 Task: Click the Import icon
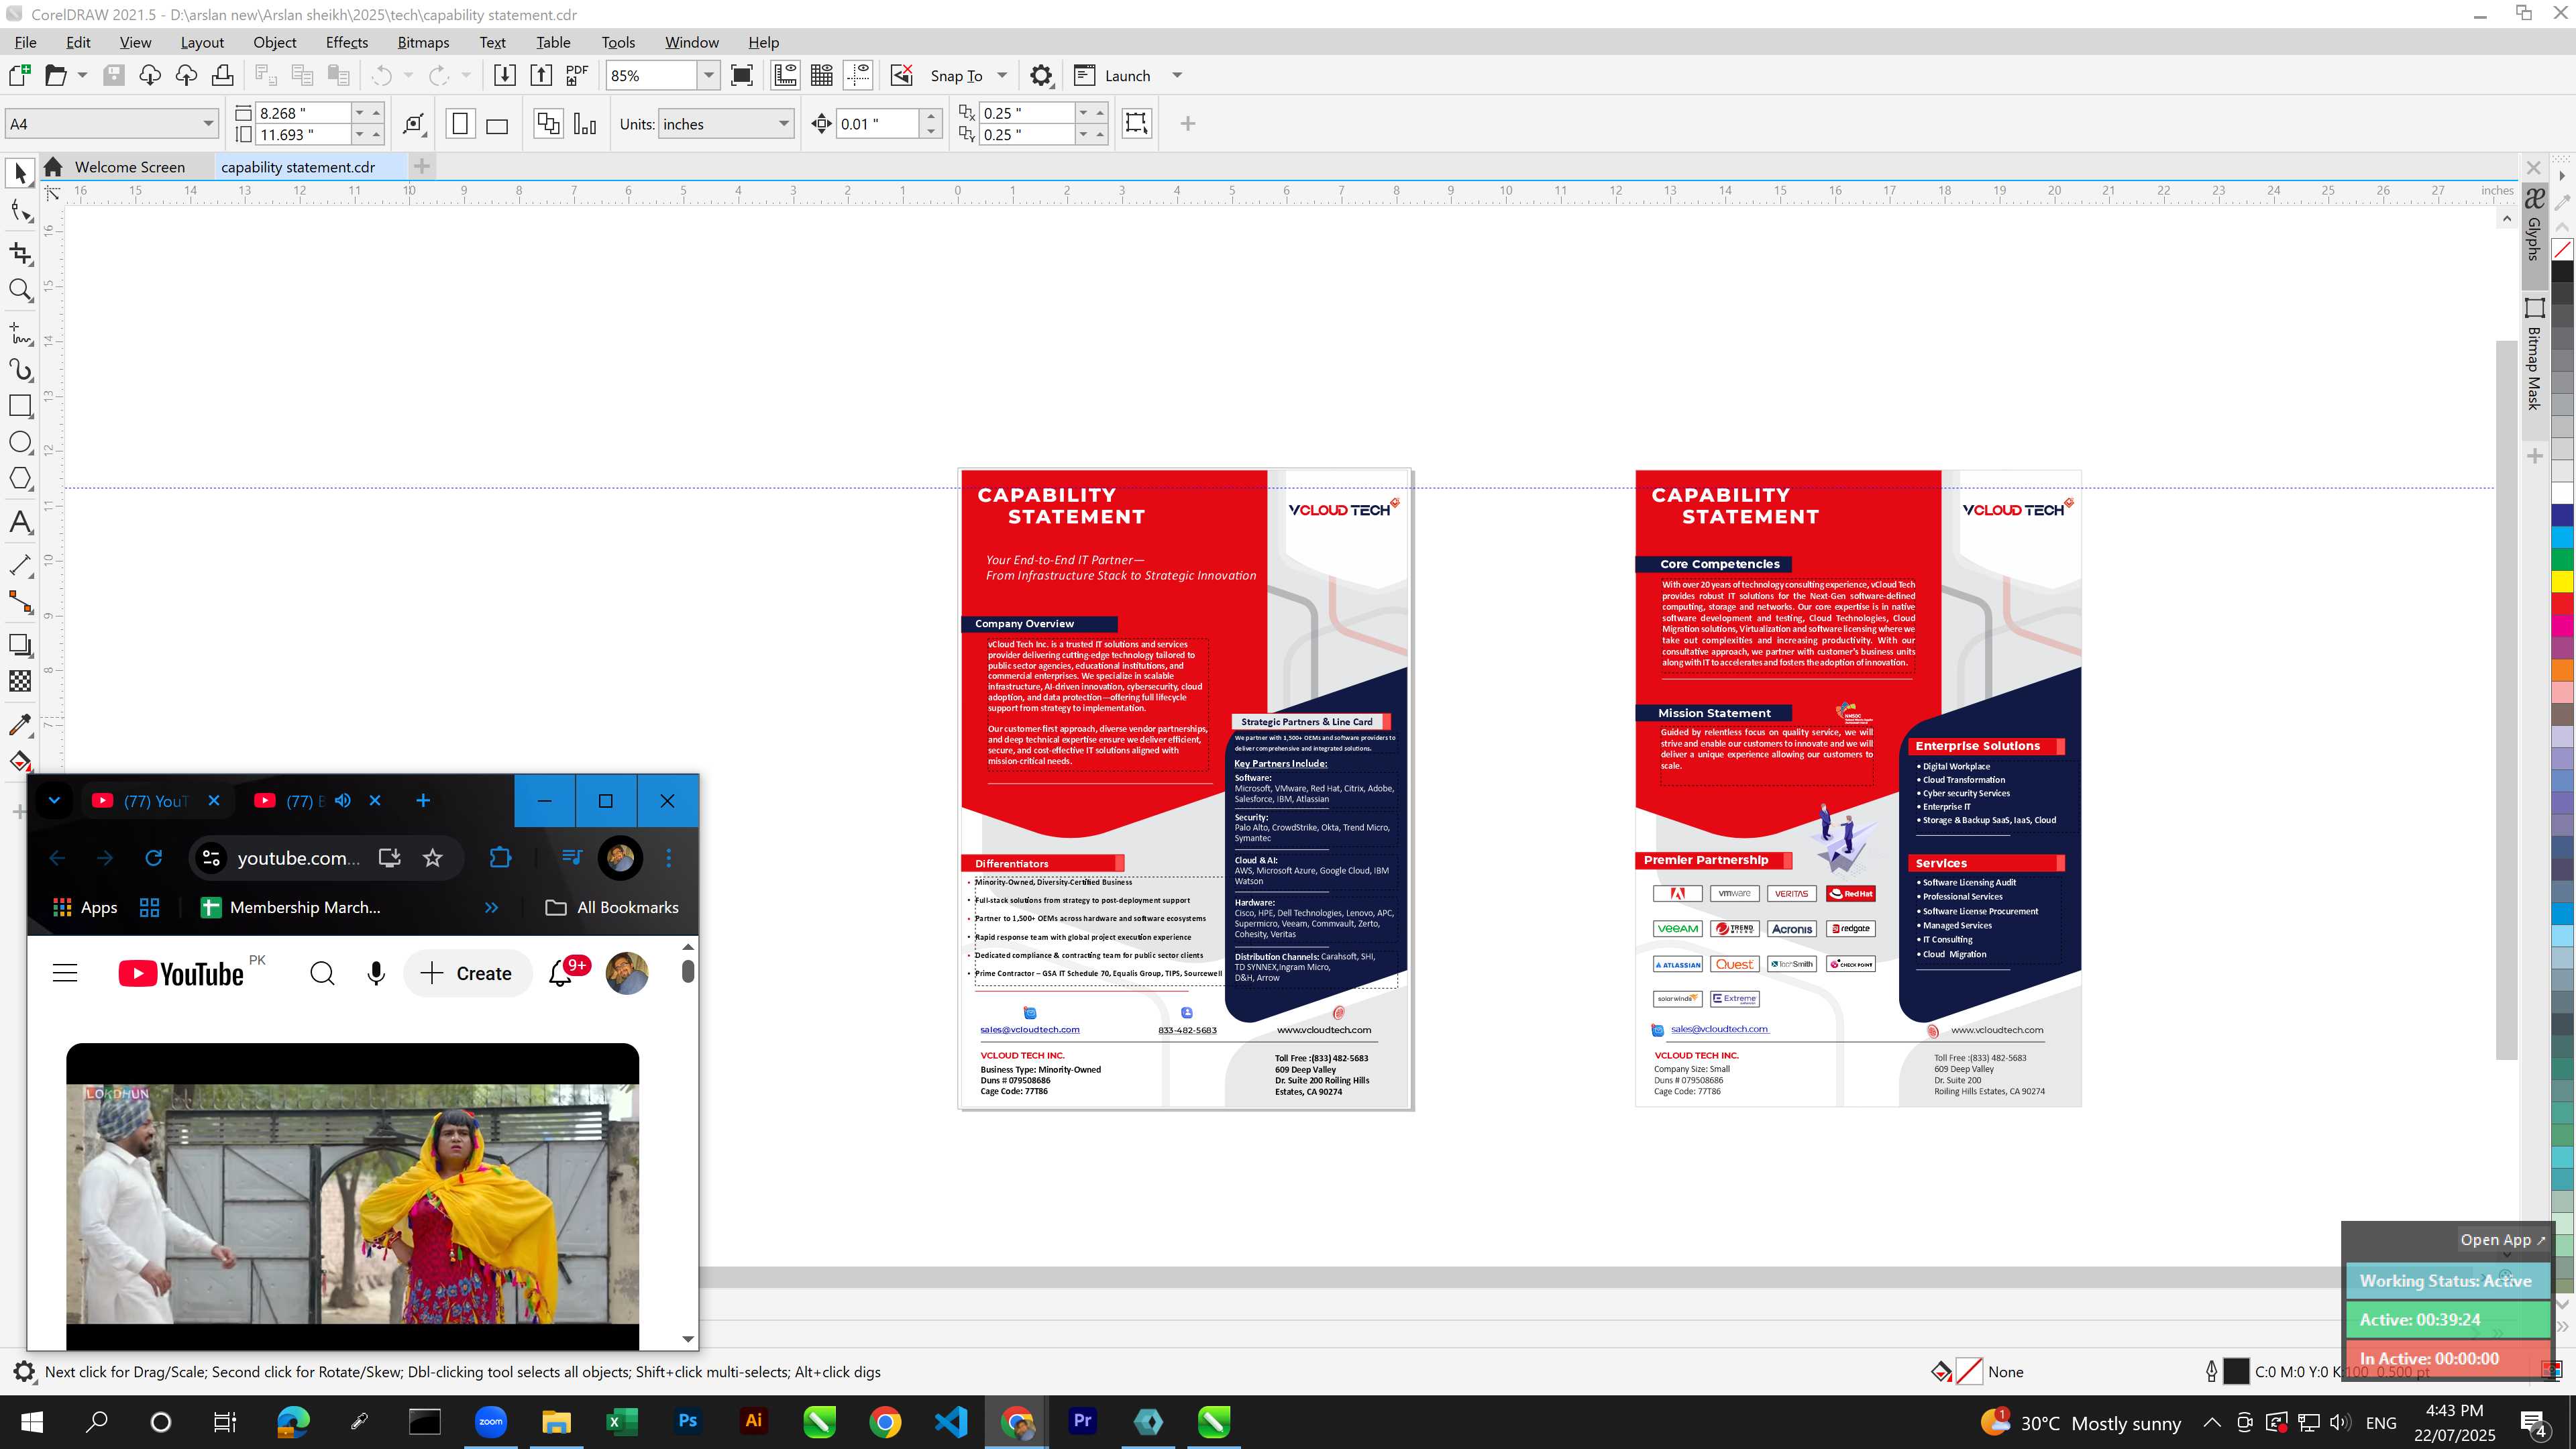pos(505,75)
